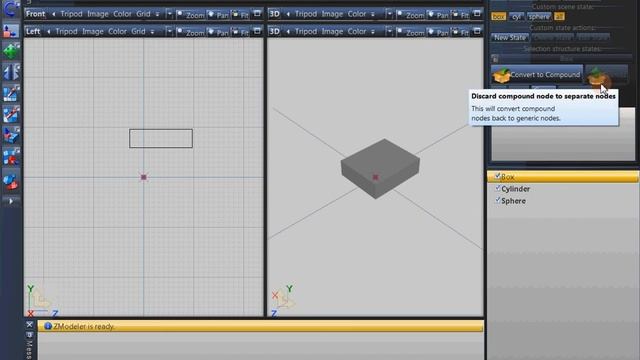Toggle Zoom mode in Front view toolbar
The width and height of the screenshot is (640, 360).
(x=190, y=15)
